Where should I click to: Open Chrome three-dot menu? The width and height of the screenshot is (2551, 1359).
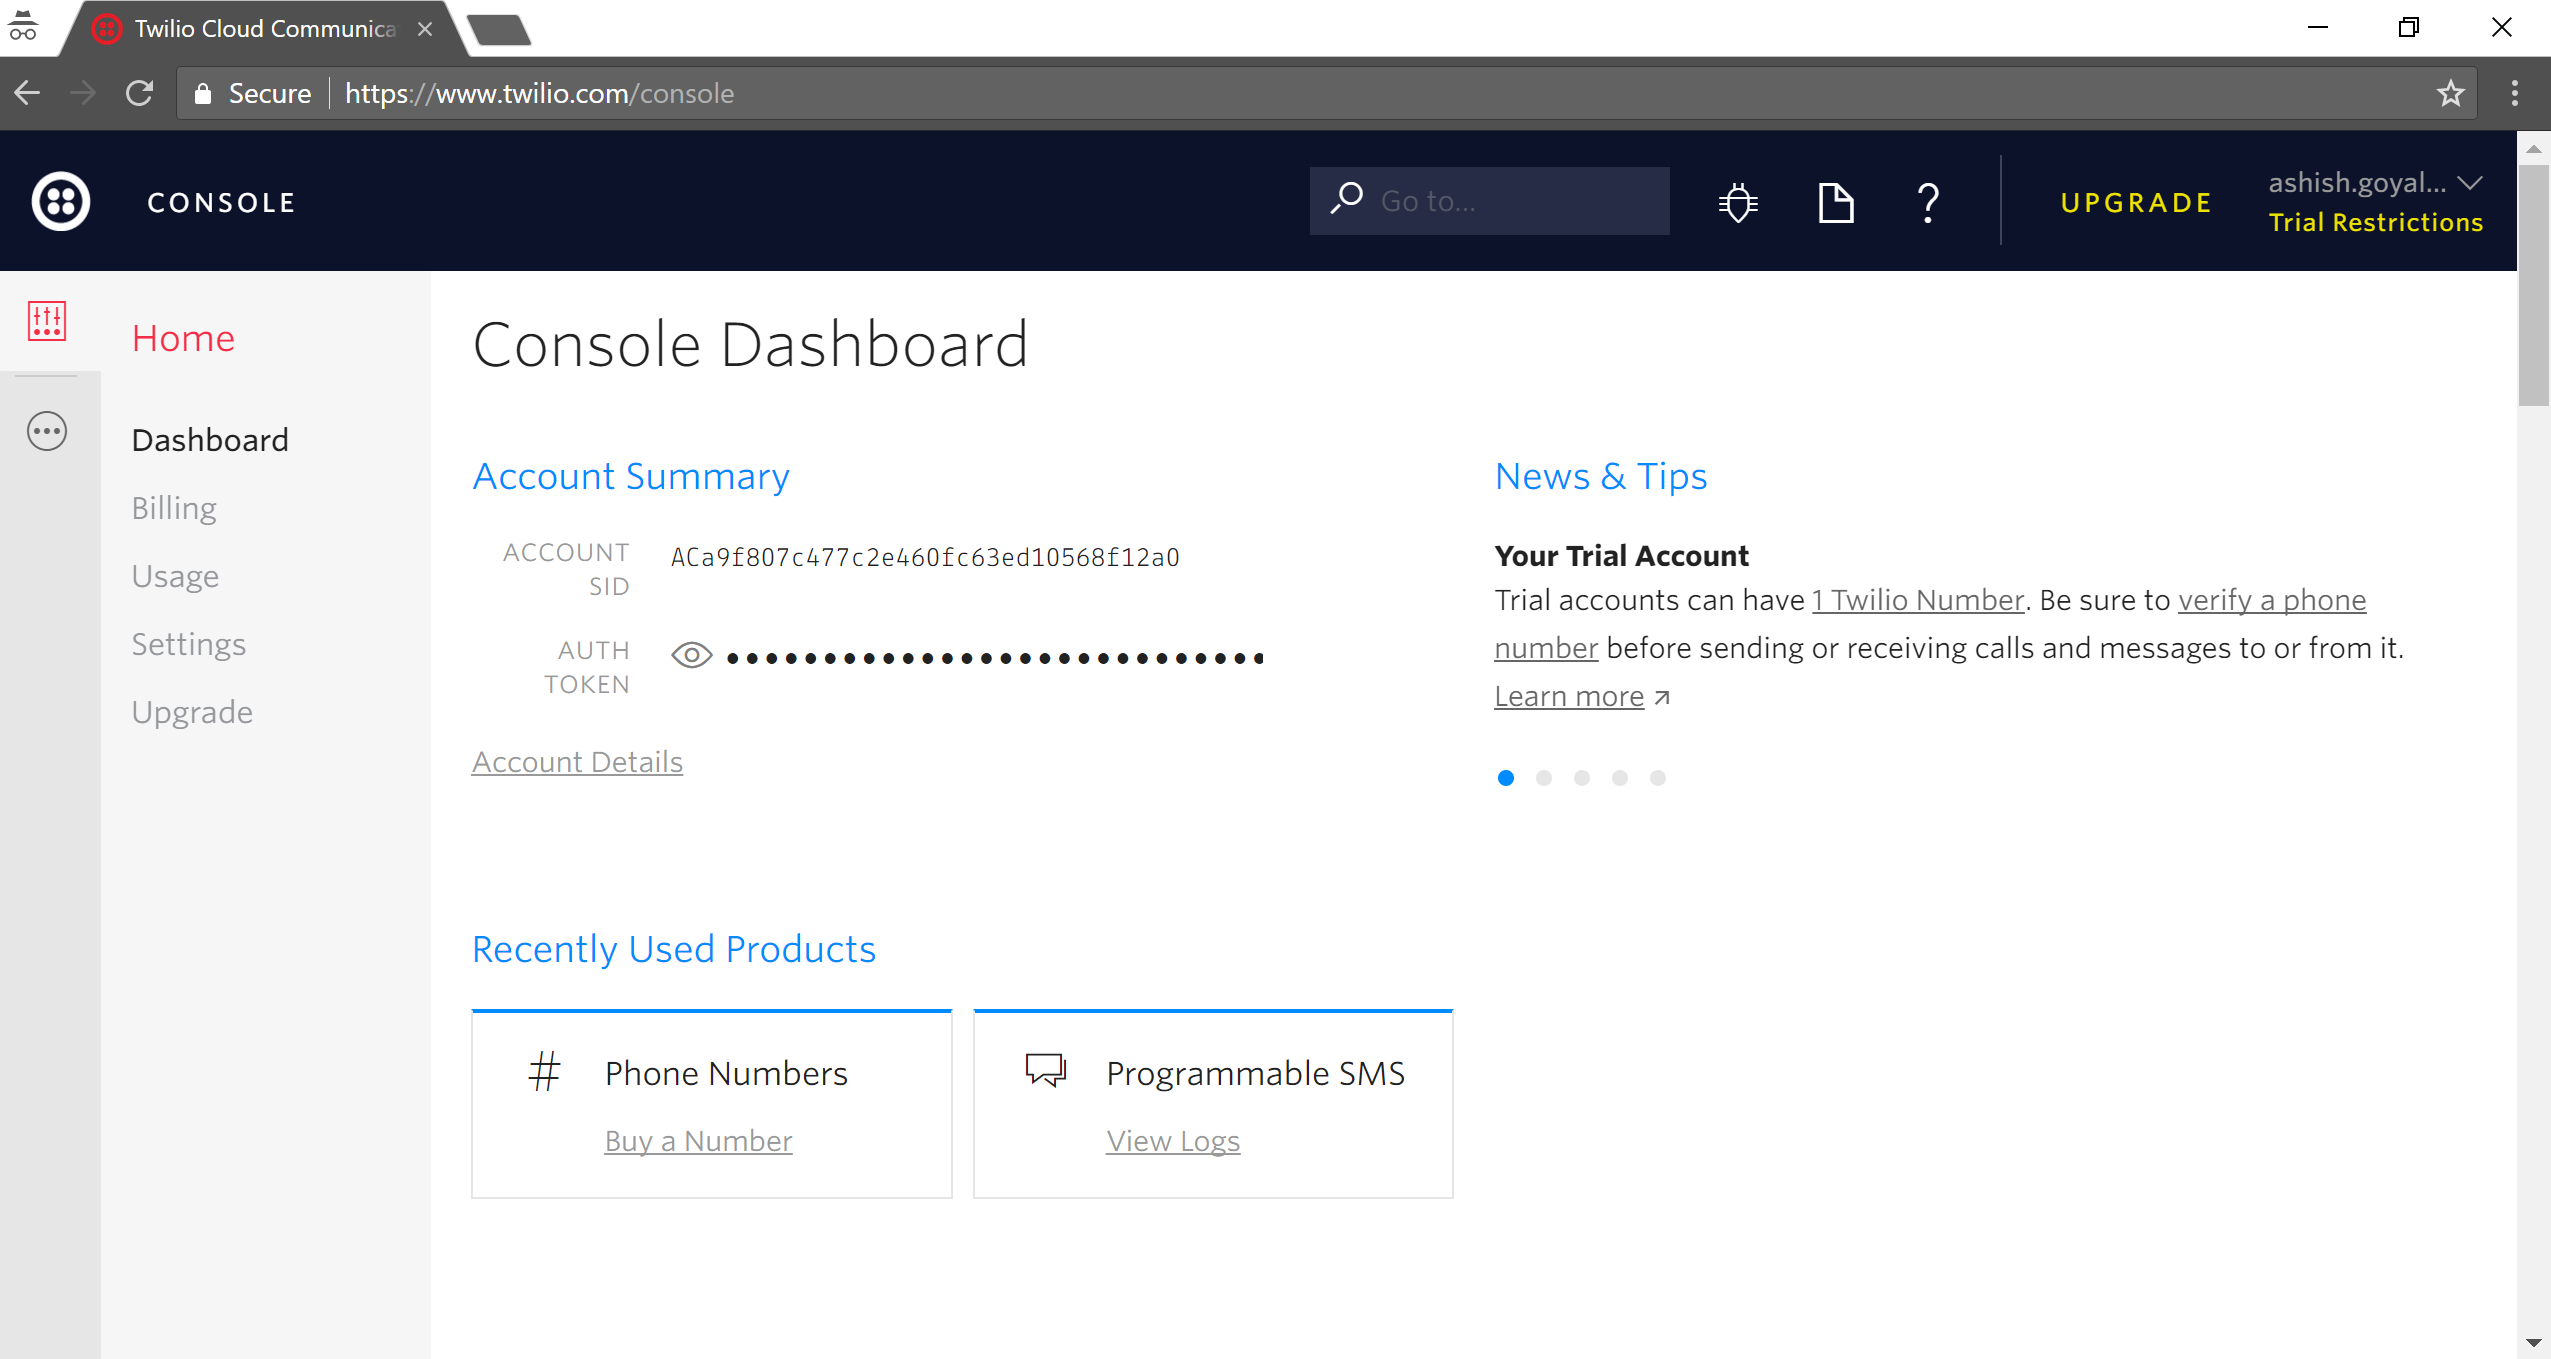2514,93
